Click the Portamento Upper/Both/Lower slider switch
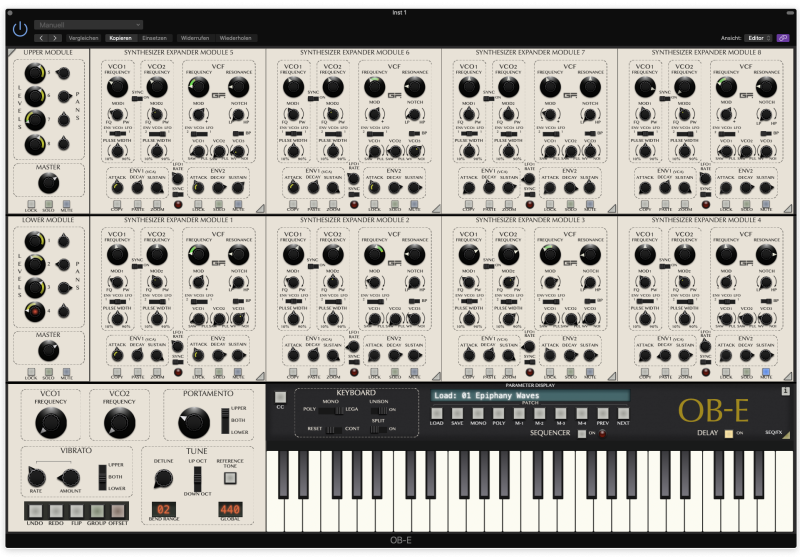800x560 pixels. click(x=225, y=420)
